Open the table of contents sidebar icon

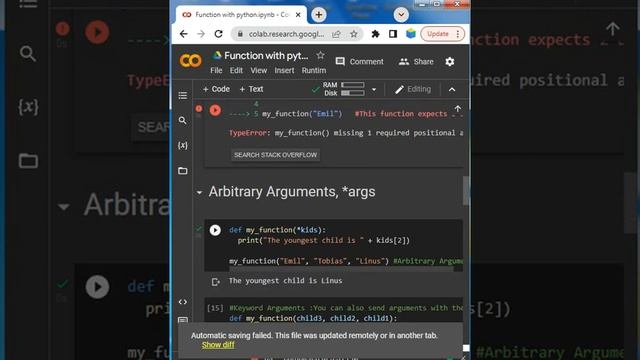click(182, 96)
